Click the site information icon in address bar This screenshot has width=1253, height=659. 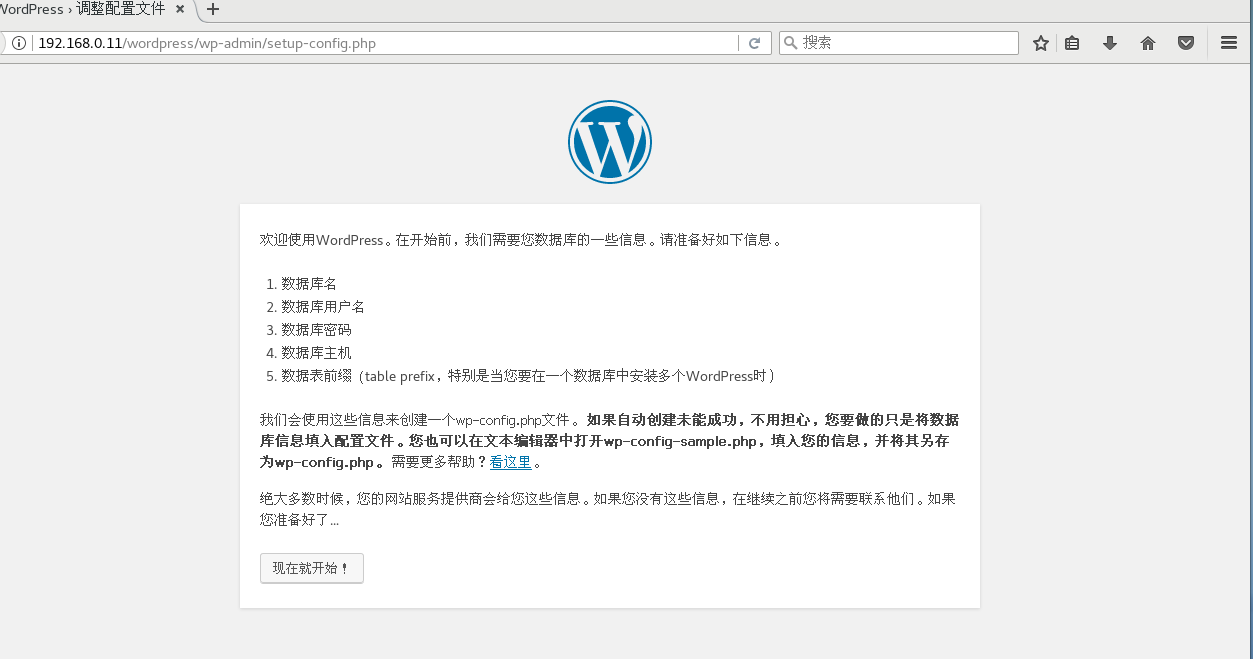pyautogui.click(x=18, y=43)
